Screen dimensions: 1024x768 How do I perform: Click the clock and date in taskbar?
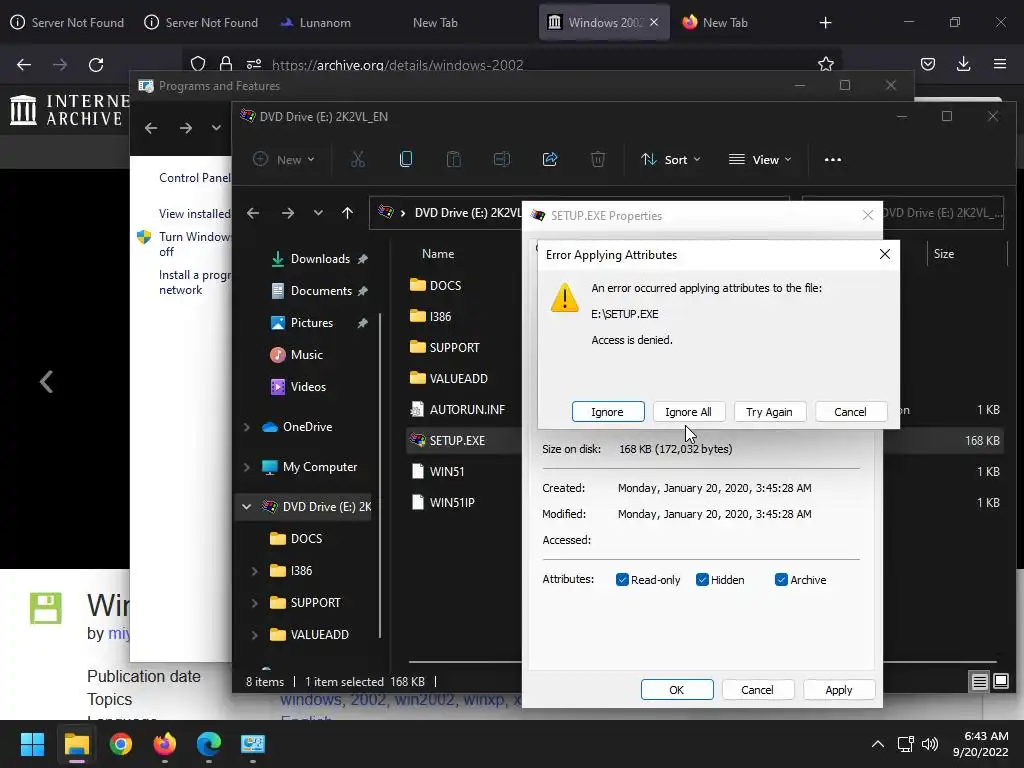[x=980, y=744]
